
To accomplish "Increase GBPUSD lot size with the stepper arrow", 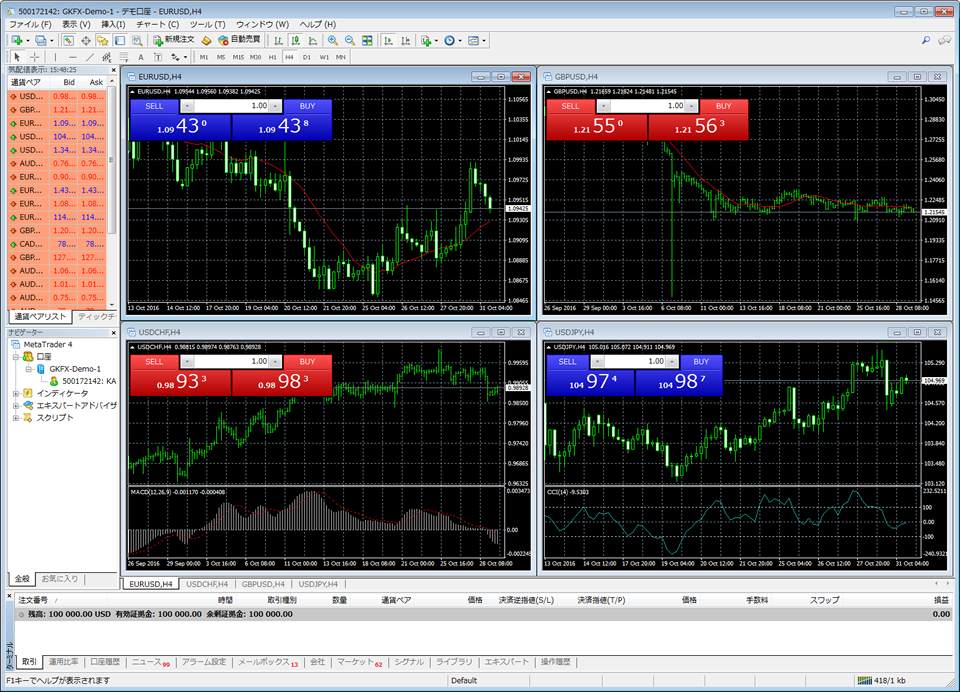I will 690,105.
